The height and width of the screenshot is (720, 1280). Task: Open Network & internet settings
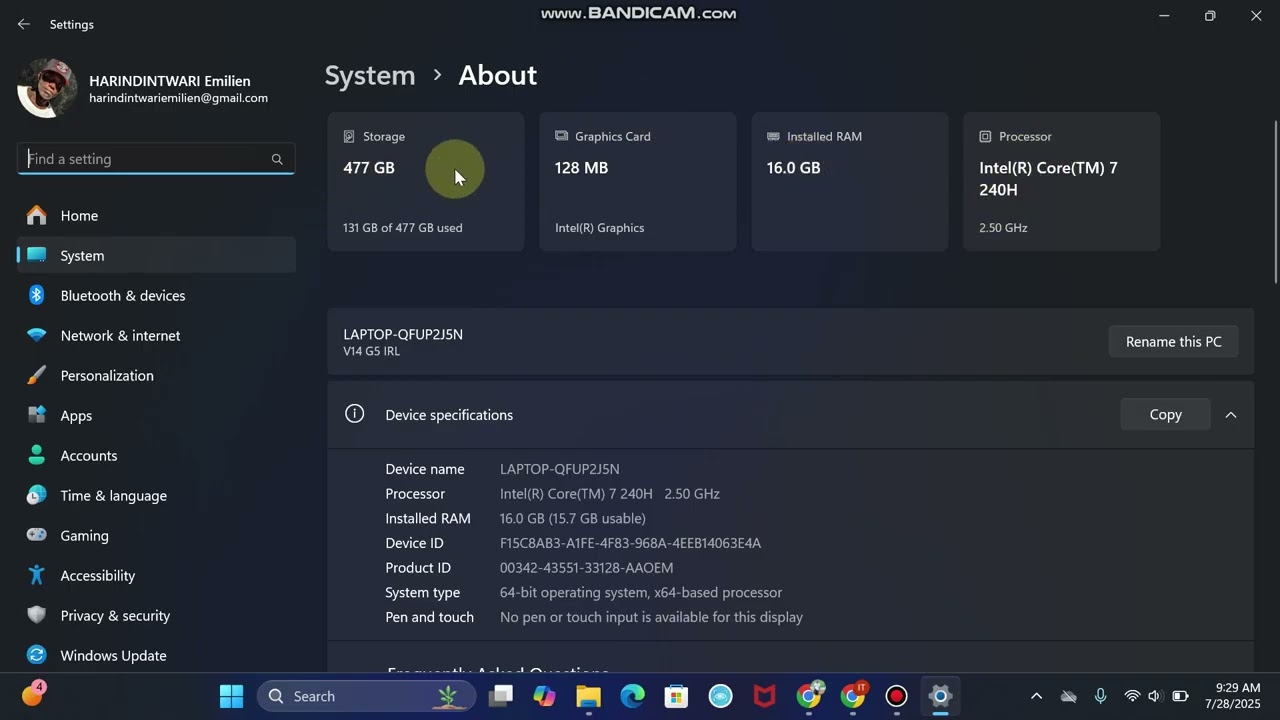coord(156,336)
